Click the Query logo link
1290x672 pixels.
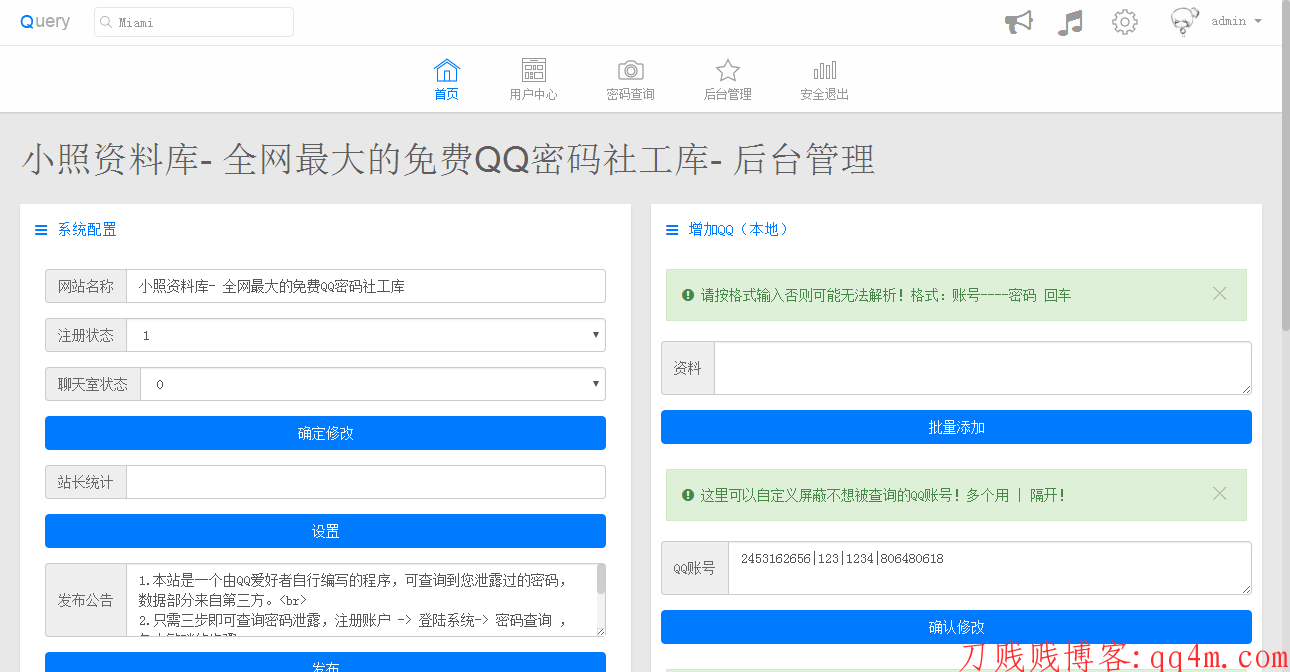point(45,21)
